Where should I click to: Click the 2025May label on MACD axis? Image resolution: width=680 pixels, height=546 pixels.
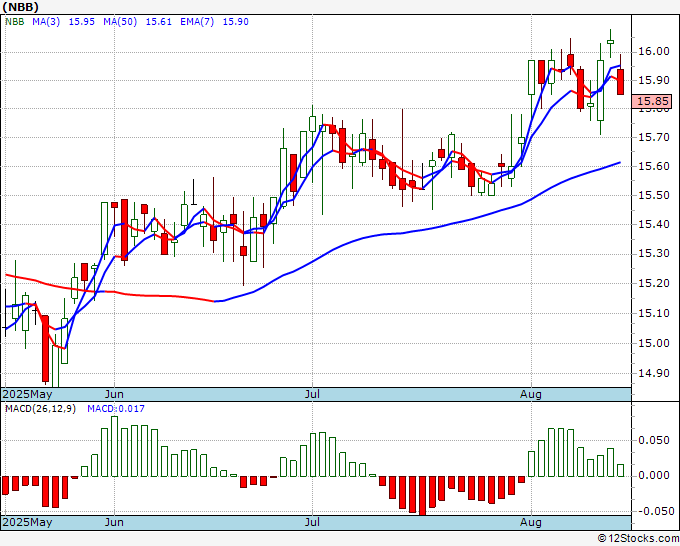(x=27, y=522)
